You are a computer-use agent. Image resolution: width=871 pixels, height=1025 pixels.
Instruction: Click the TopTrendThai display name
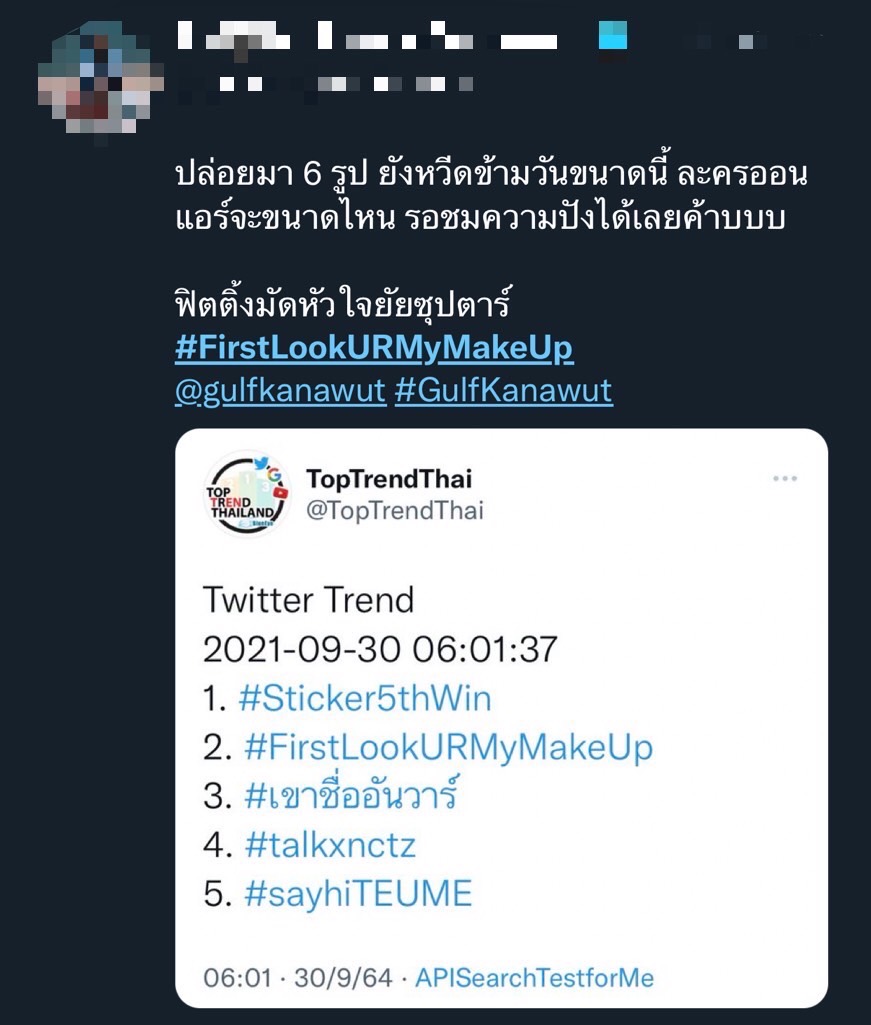[389, 479]
